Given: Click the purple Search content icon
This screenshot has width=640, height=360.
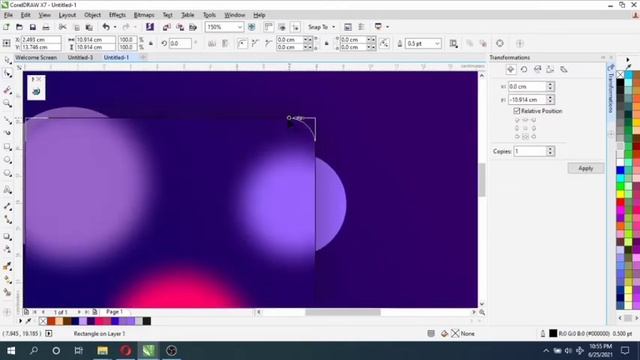Looking at the screenshot, I should pos(150,27).
